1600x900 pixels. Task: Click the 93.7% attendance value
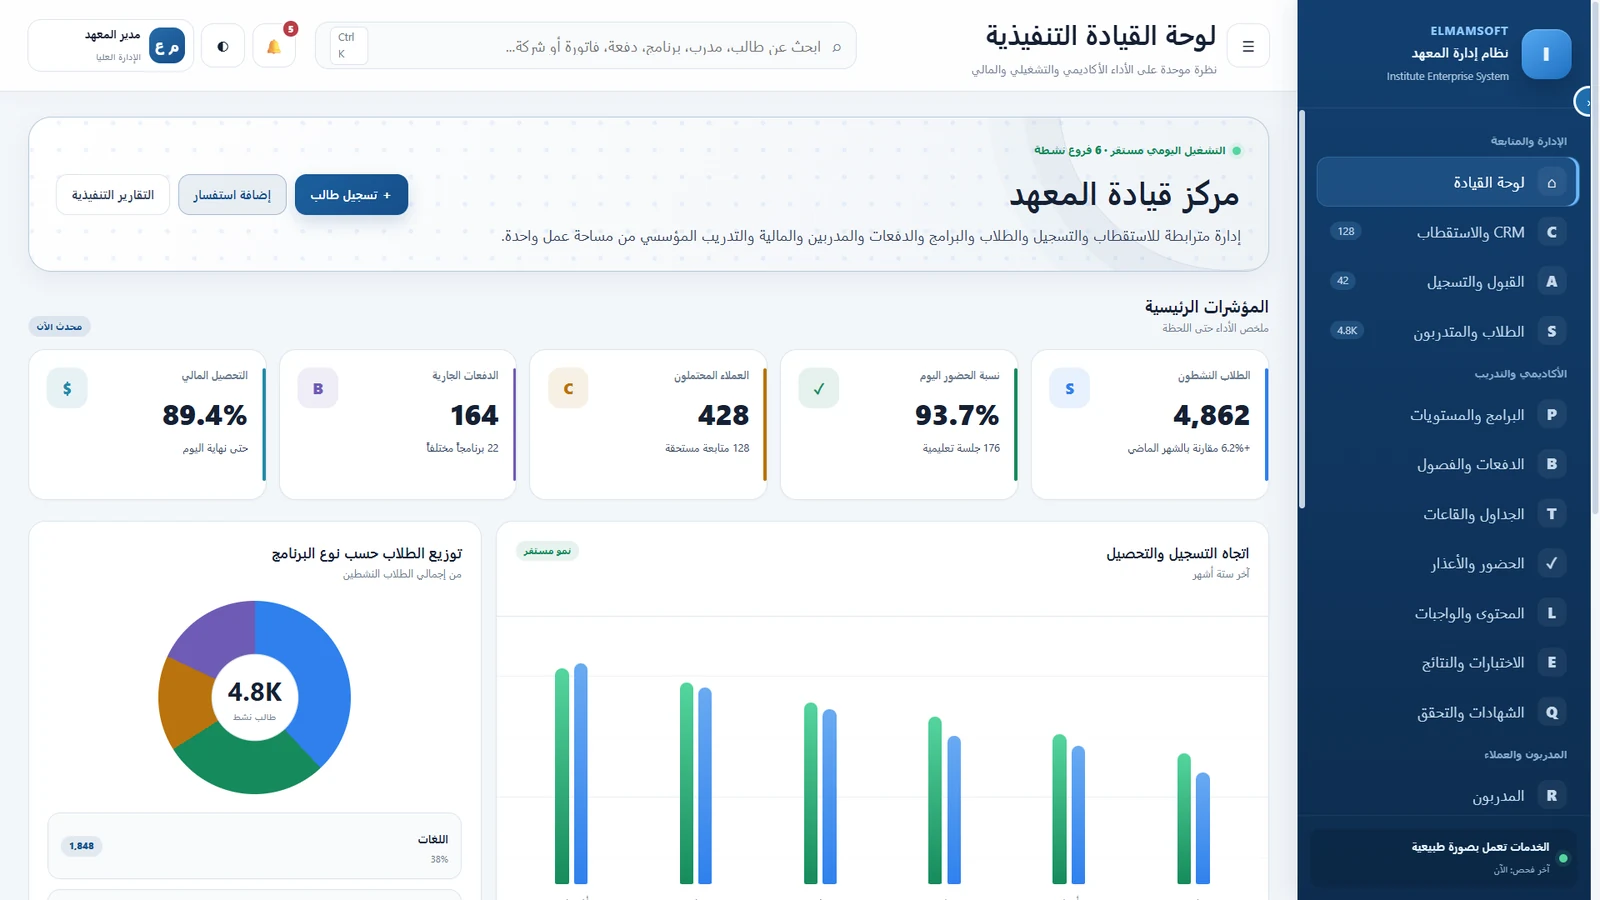[x=957, y=415]
